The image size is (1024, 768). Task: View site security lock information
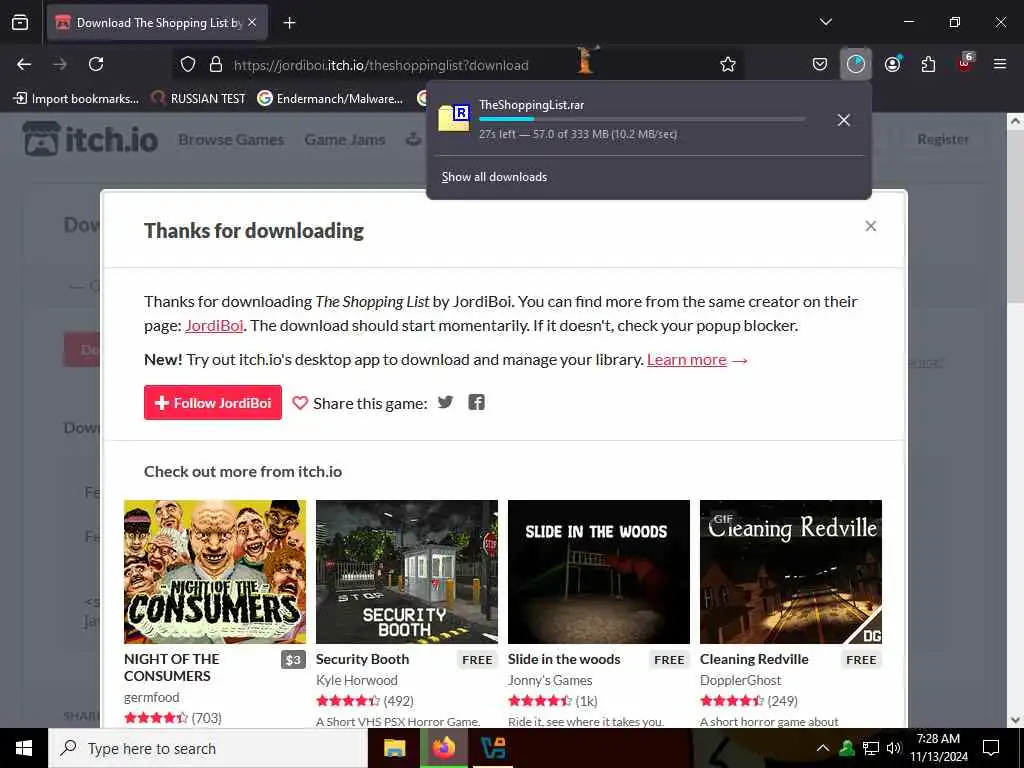click(216, 65)
